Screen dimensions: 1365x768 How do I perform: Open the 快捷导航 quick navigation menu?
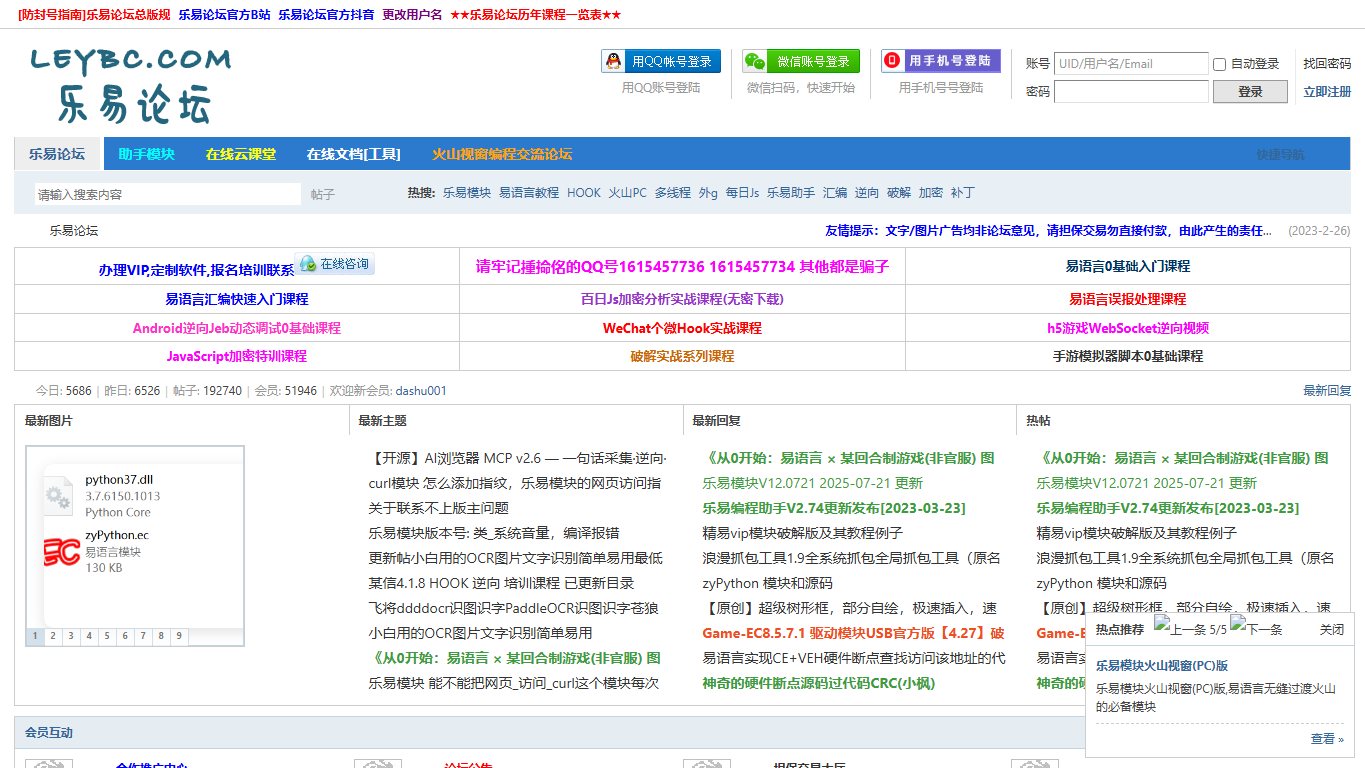(x=1280, y=154)
